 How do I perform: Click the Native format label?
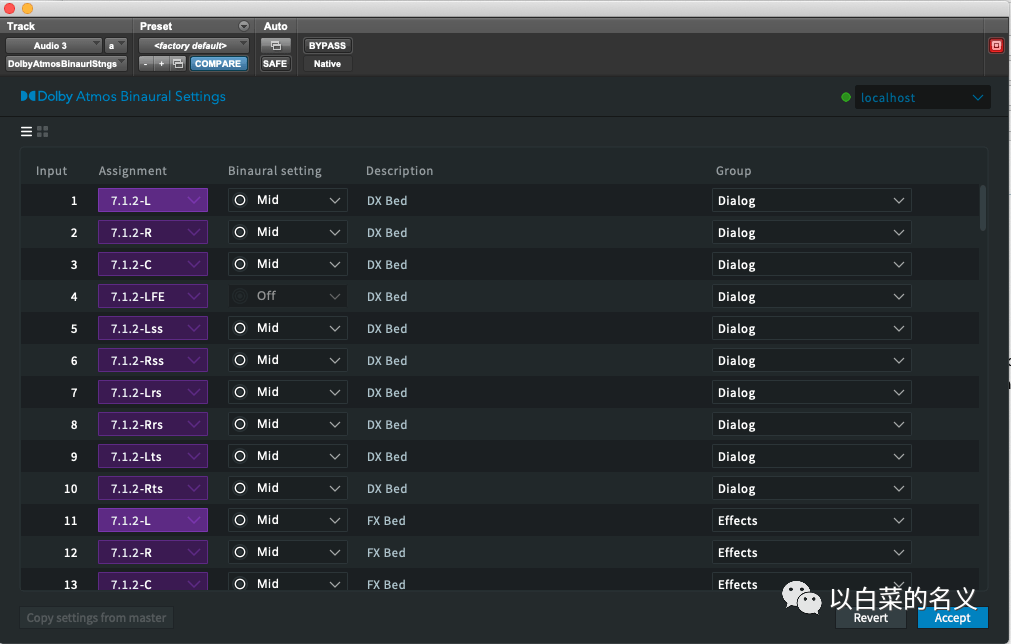[327, 63]
